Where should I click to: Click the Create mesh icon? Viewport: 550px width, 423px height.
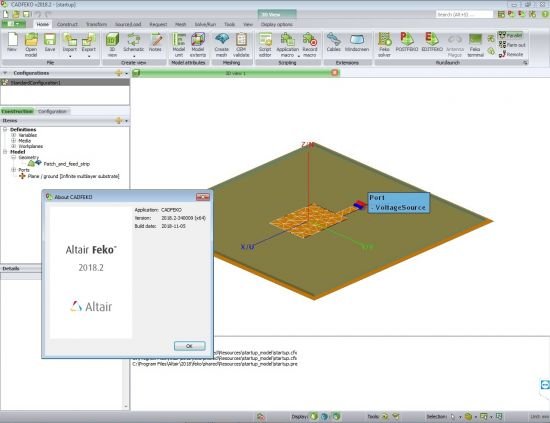[222, 45]
